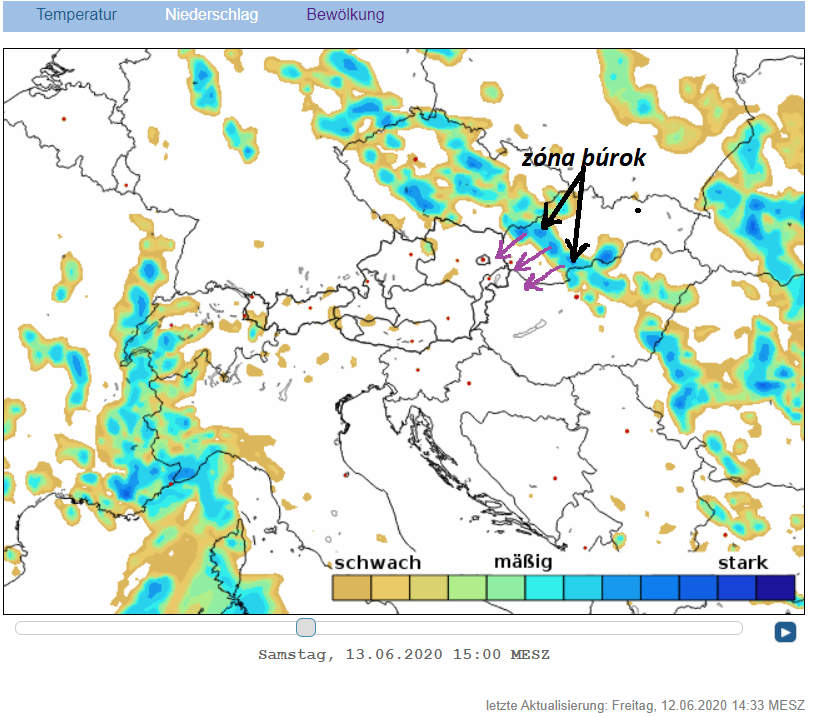Click the light green swatch under 'mäßig'

(506, 587)
